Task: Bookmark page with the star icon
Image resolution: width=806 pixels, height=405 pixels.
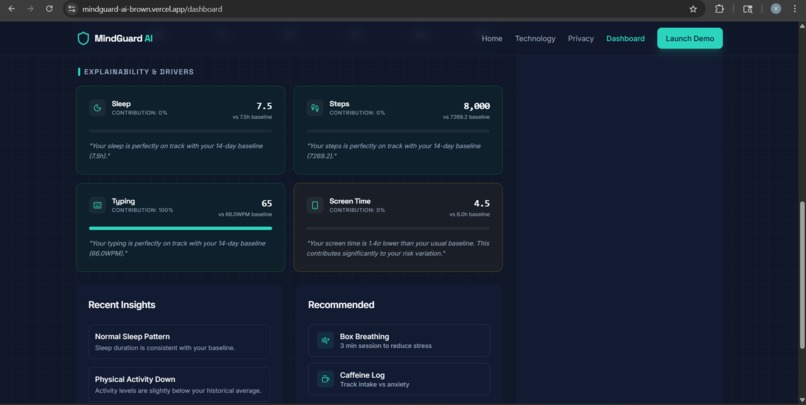Action: click(x=693, y=9)
